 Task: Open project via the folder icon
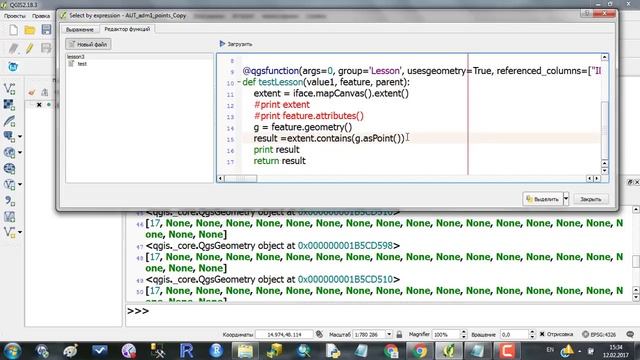(x=30, y=30)
